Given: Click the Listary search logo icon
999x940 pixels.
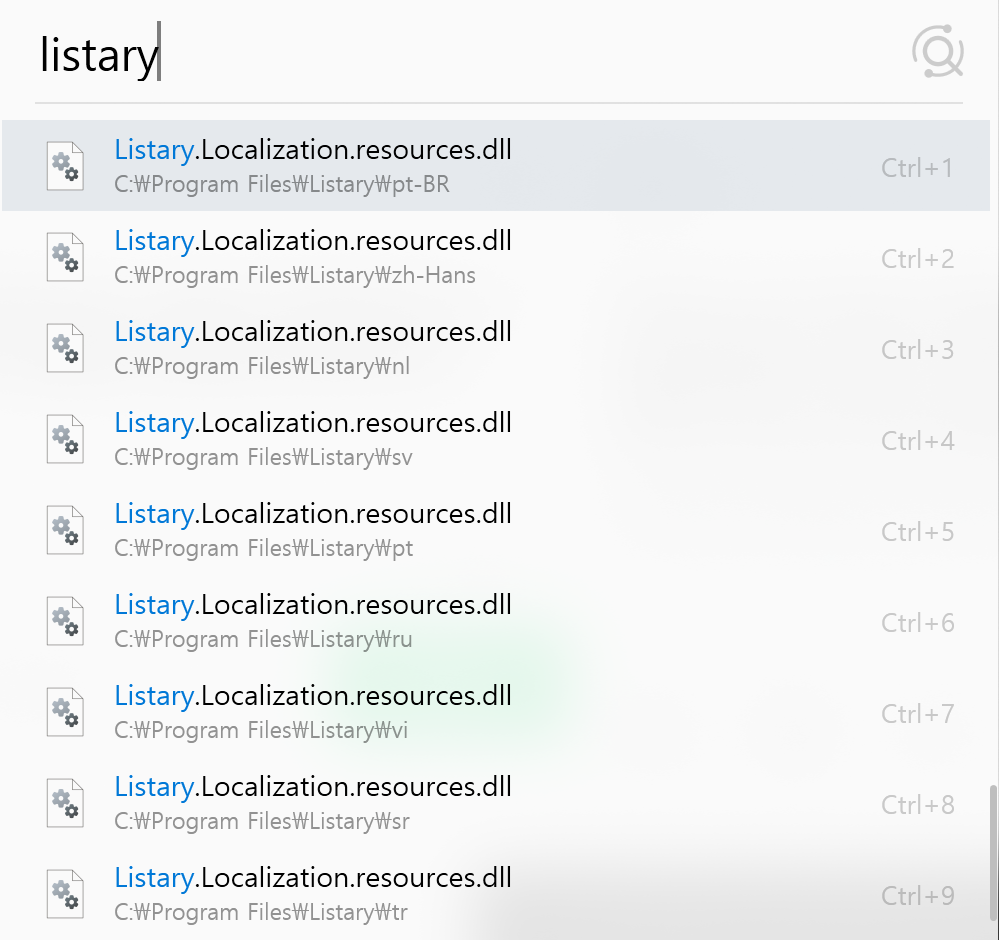Looking at the screenshot, I should [x=938, y=52].
